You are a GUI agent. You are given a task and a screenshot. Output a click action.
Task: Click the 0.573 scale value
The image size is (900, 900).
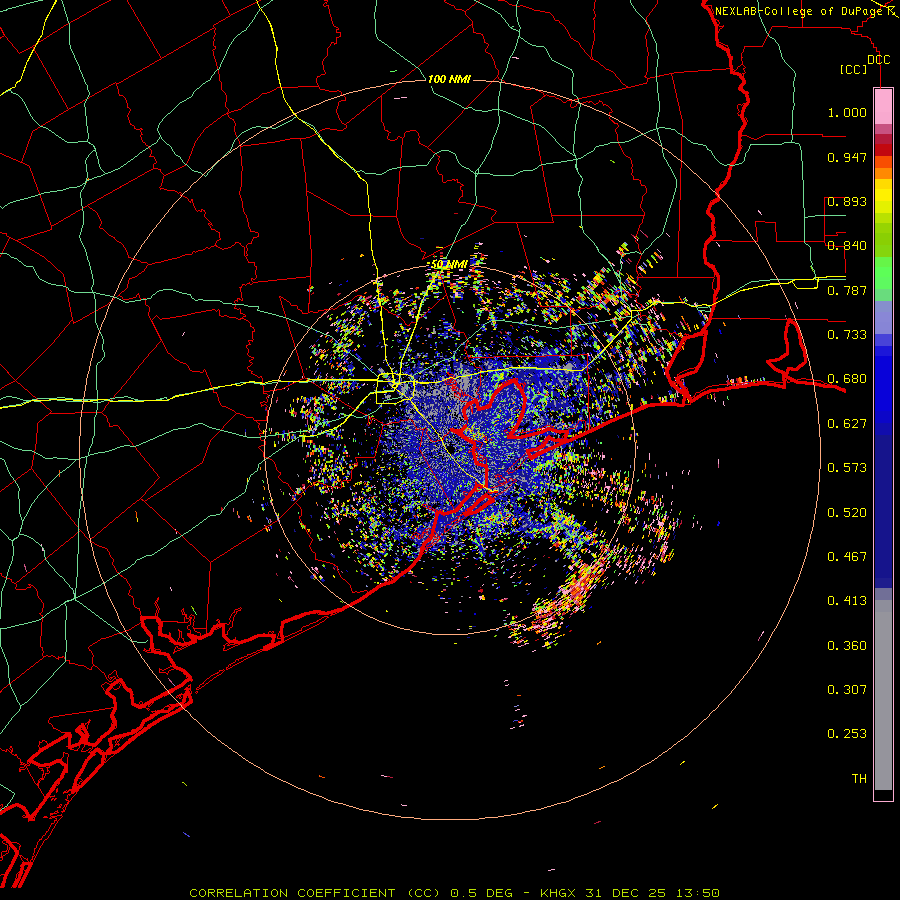[x=847, y=468]
